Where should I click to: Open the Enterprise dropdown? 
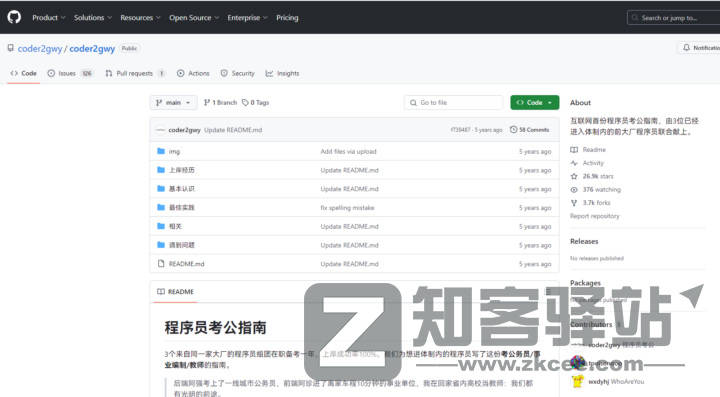pos(247,17)
